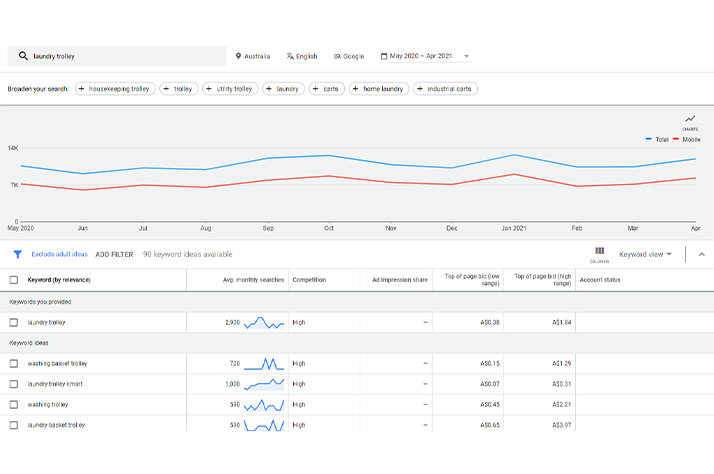Image resolution: width=714 pixels, height=474 pixels.
Task: Click the A$2.21 high bid value
Action: tap(561, 404)
